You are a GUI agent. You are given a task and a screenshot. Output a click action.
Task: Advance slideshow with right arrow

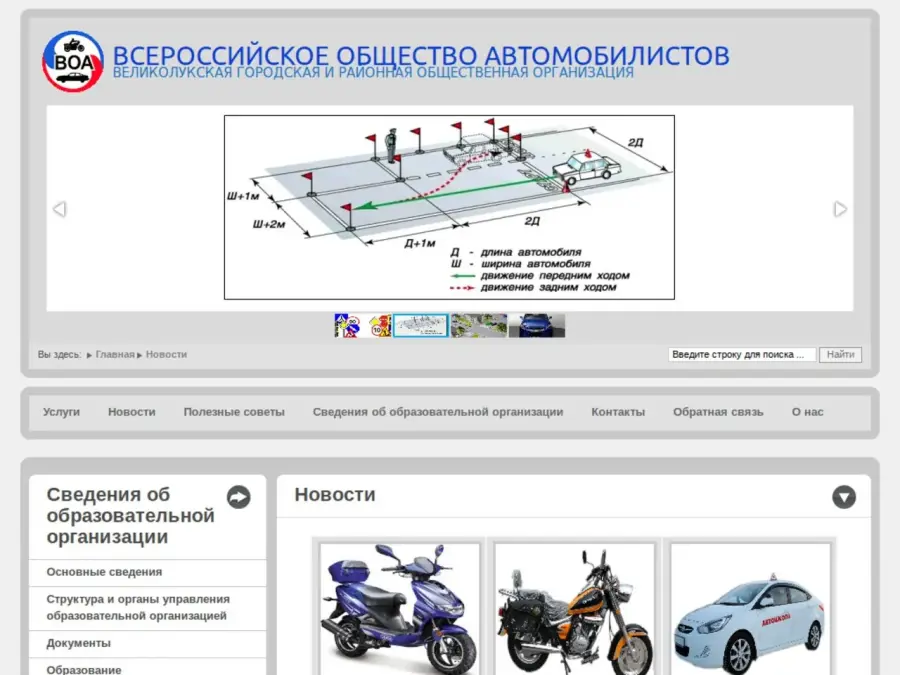[840, 209]
